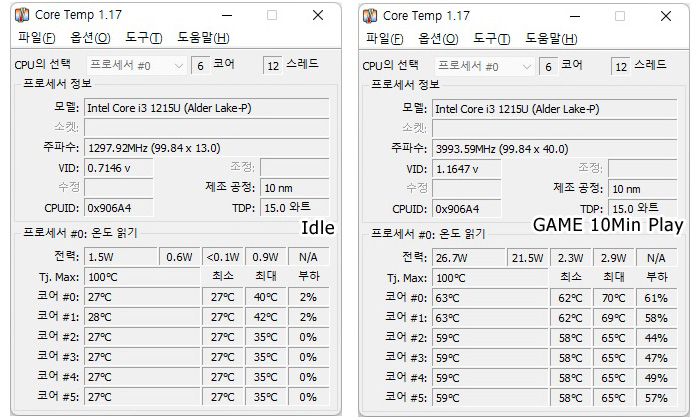Open 도움말(H) menu in the game-play window
700x420 pixels.
click(552, 38)
